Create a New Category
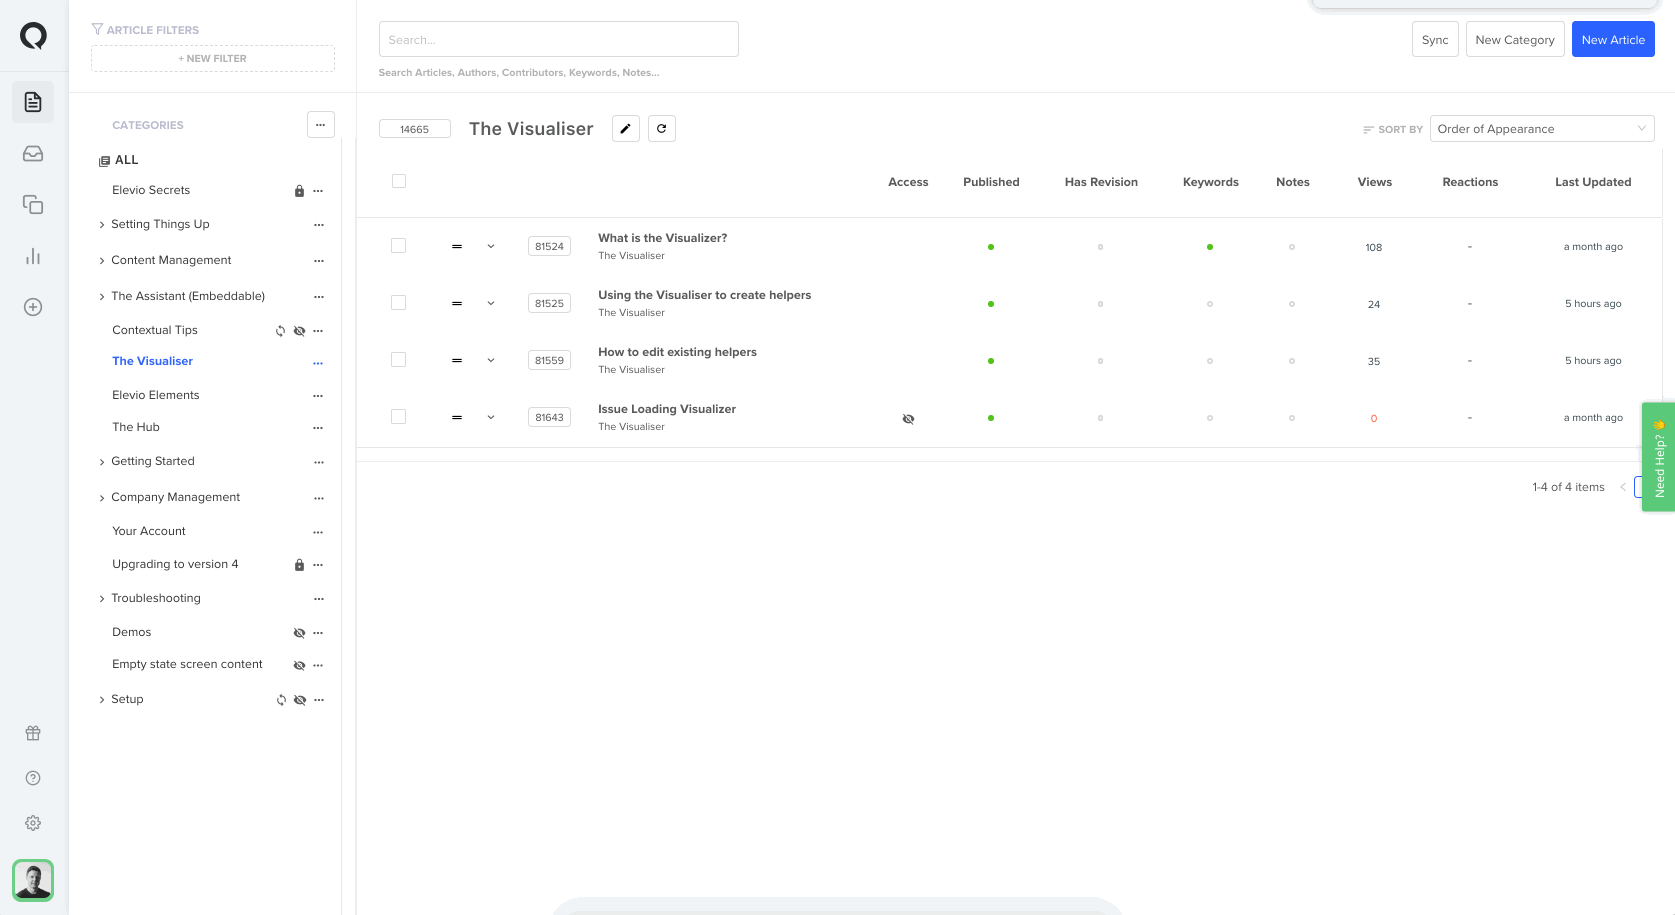The width and height of the screenshot is (1675, 915). 1515,40
